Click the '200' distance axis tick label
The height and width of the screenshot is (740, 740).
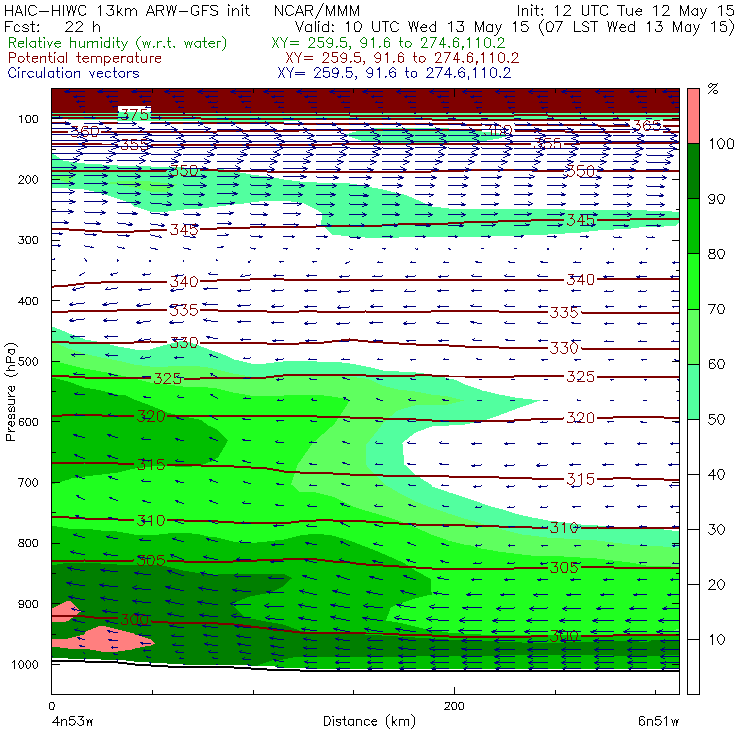point(454,706)
